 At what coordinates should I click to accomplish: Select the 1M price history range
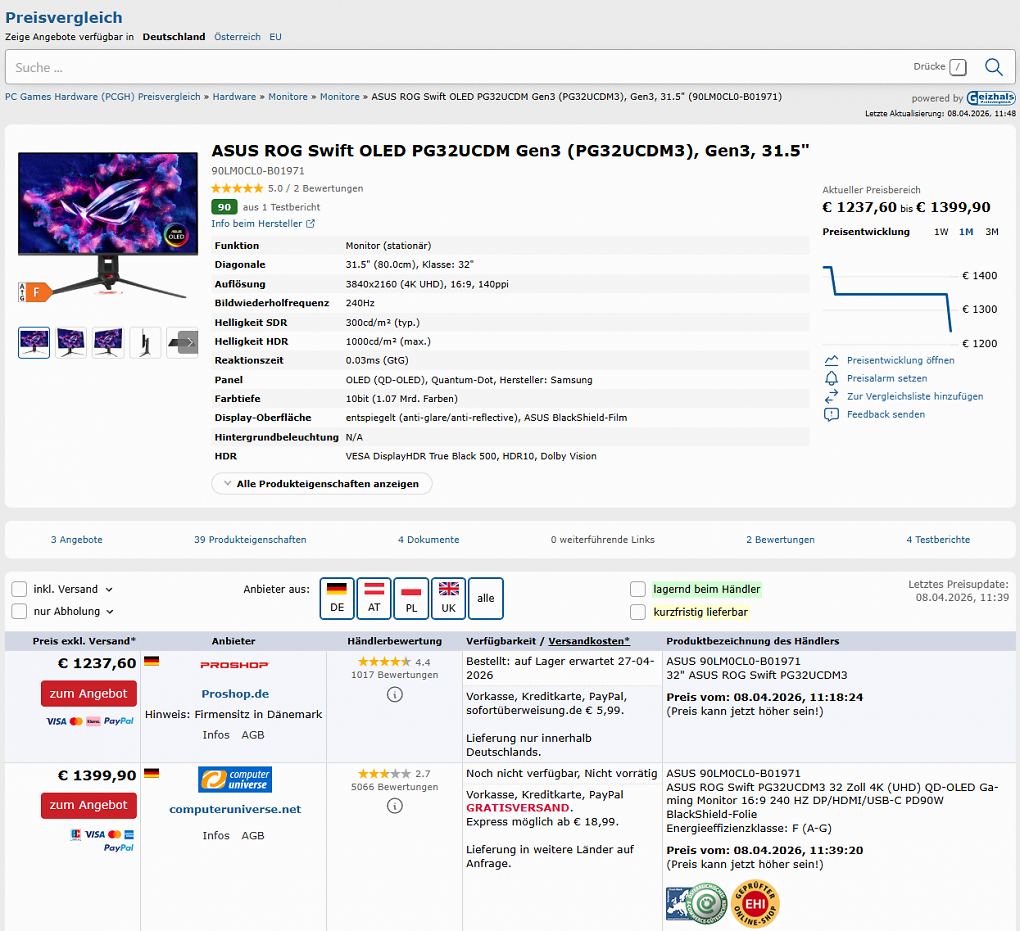point(966,232)
